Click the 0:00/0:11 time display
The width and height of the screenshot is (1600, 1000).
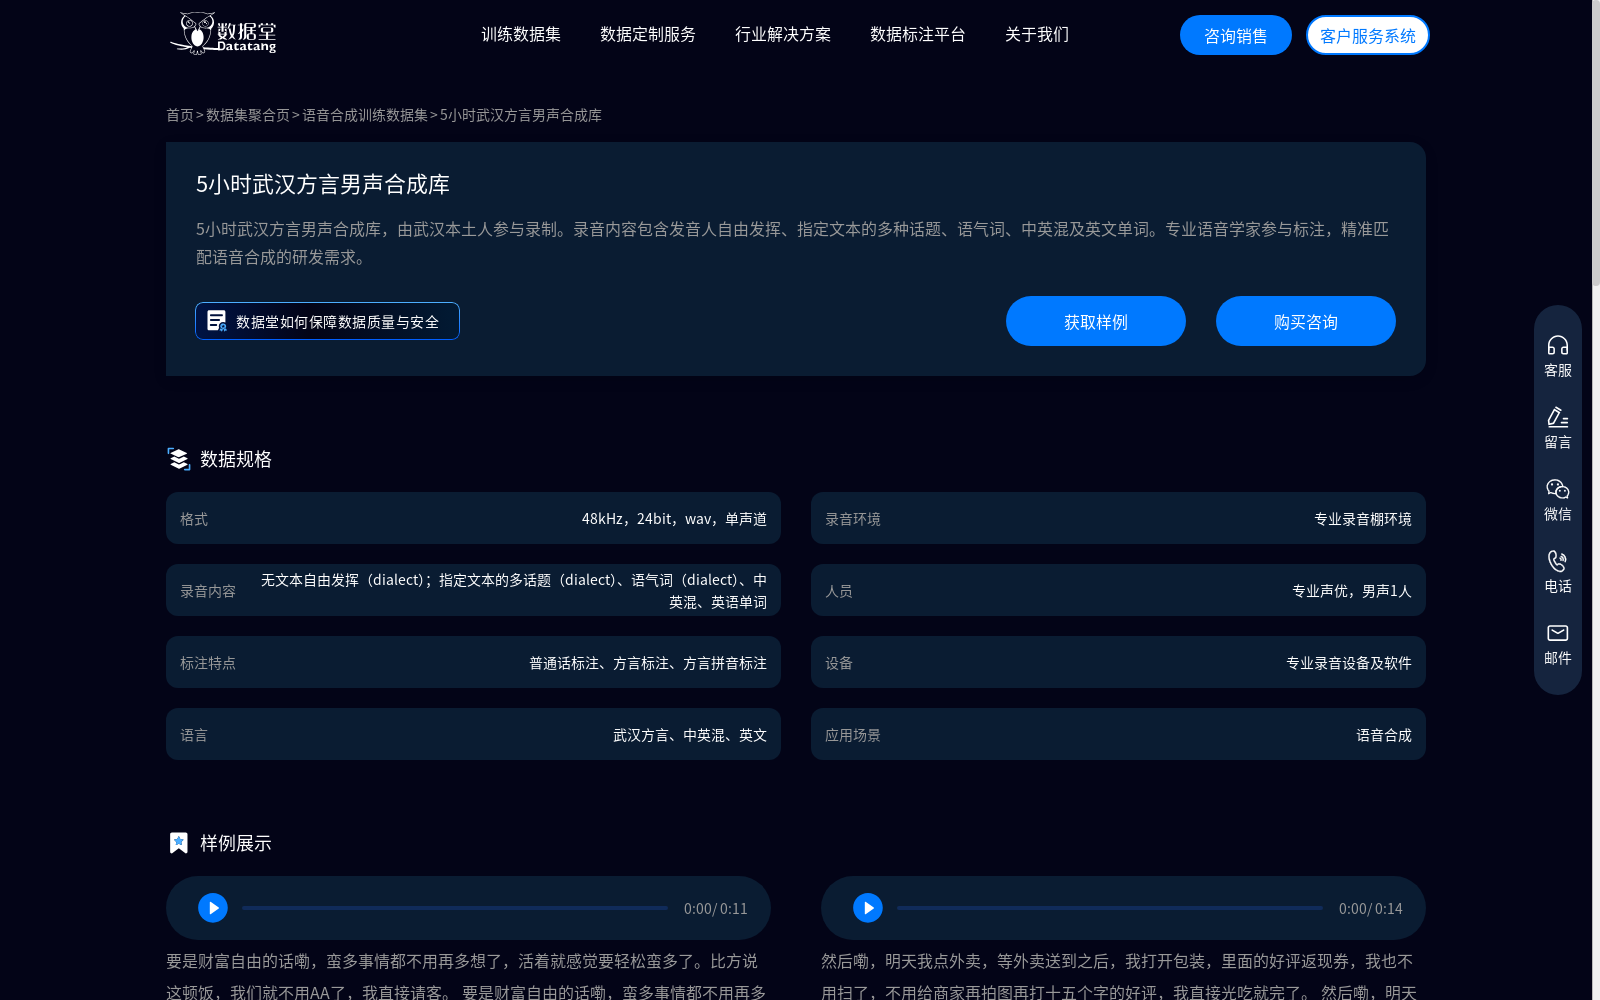coord(716,909)
